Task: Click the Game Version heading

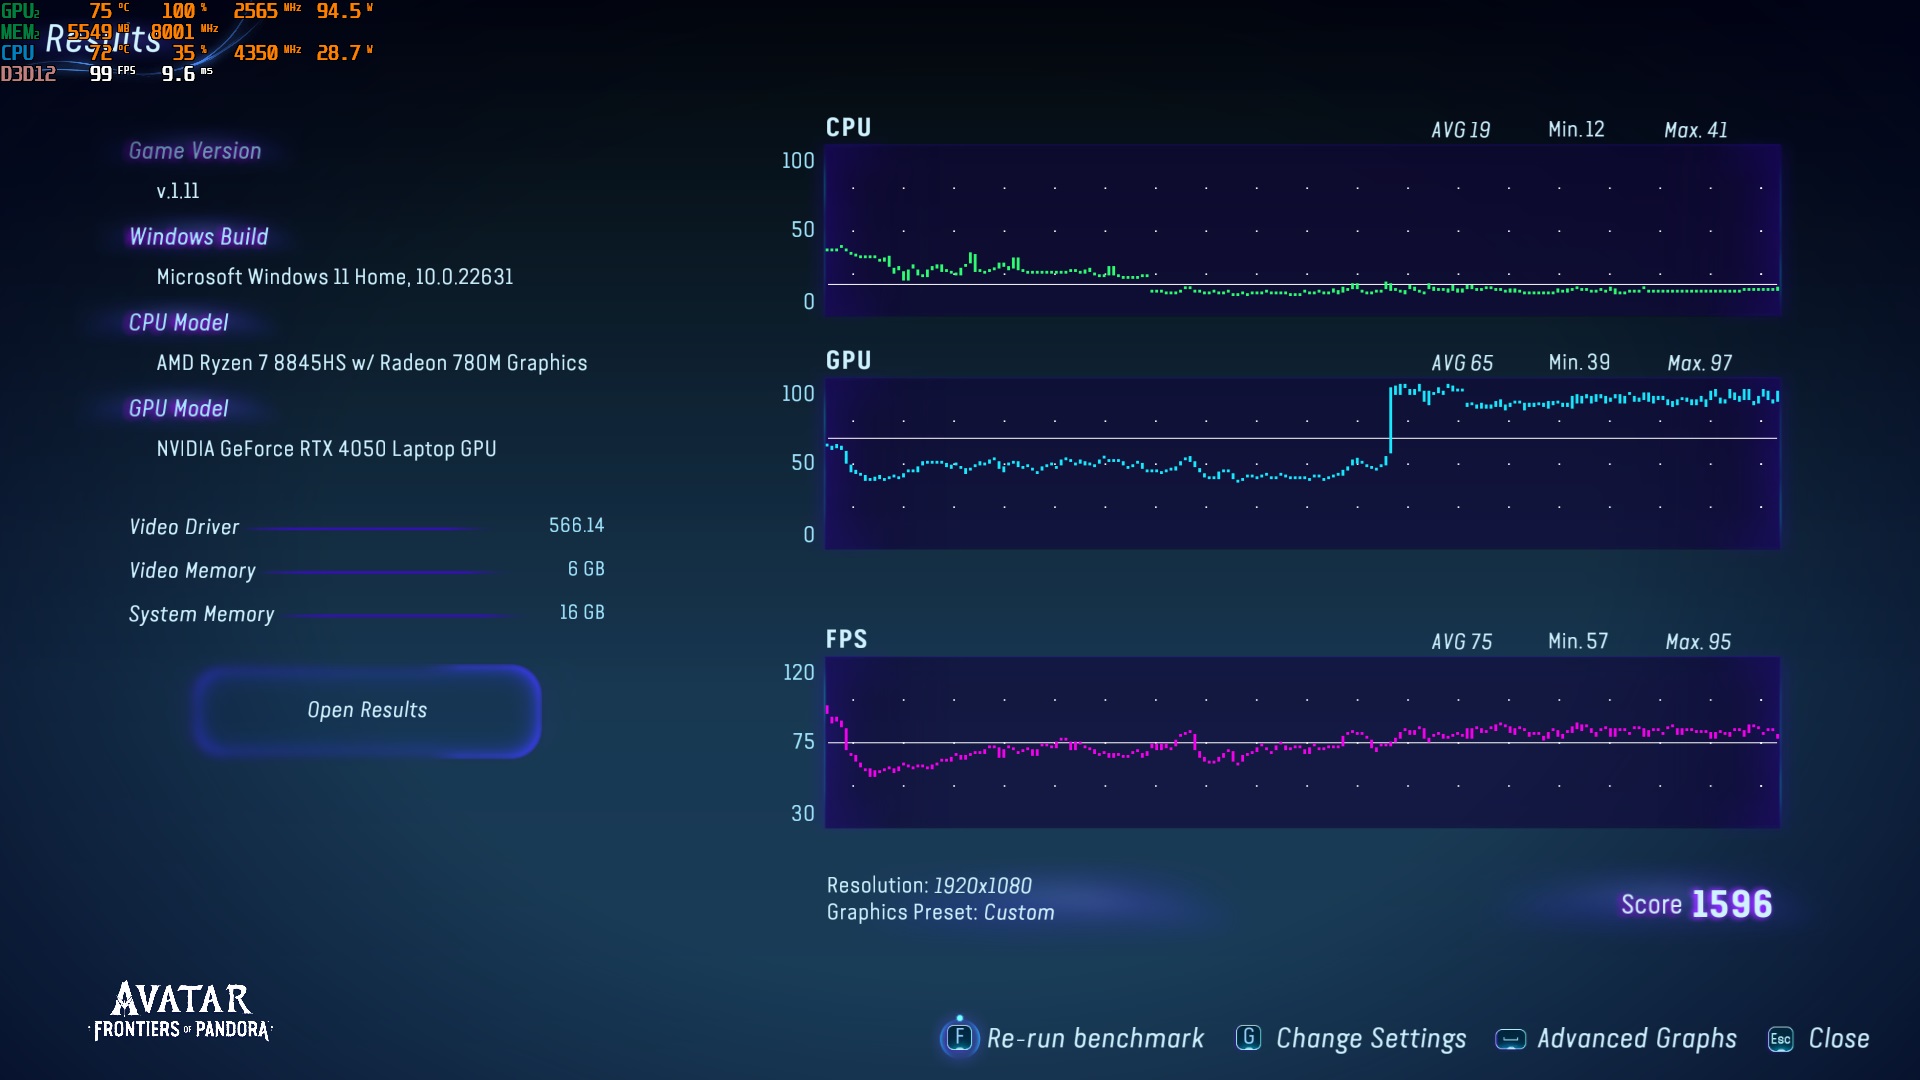Action: coord(194,151)
